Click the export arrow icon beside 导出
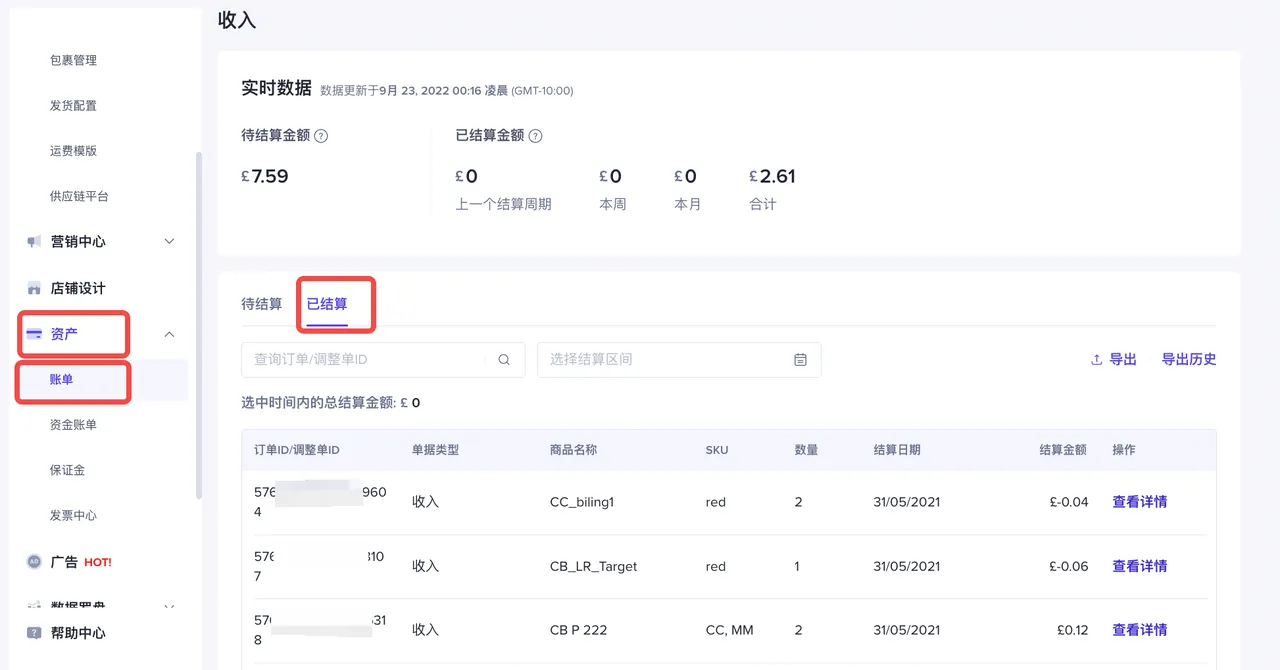 click(x=1097, y=359)
